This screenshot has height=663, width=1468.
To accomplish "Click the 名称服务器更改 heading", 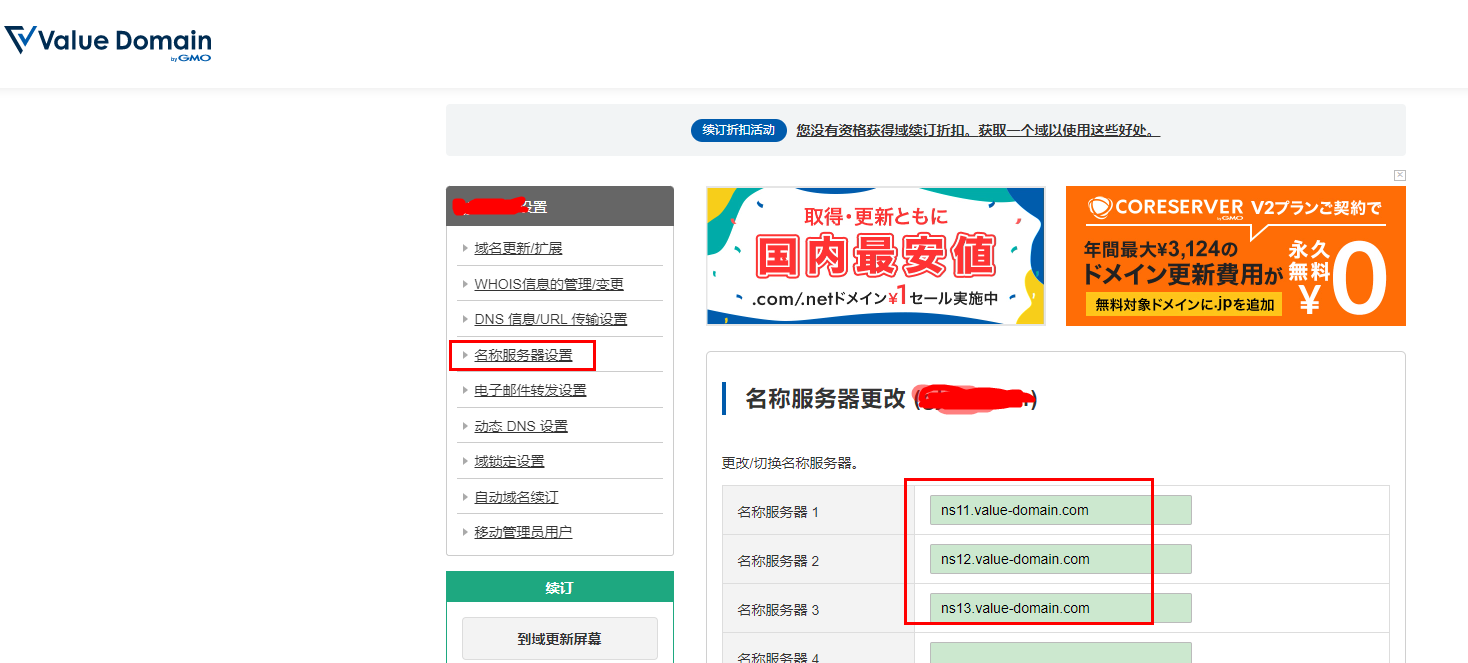I will coord(826,399).
